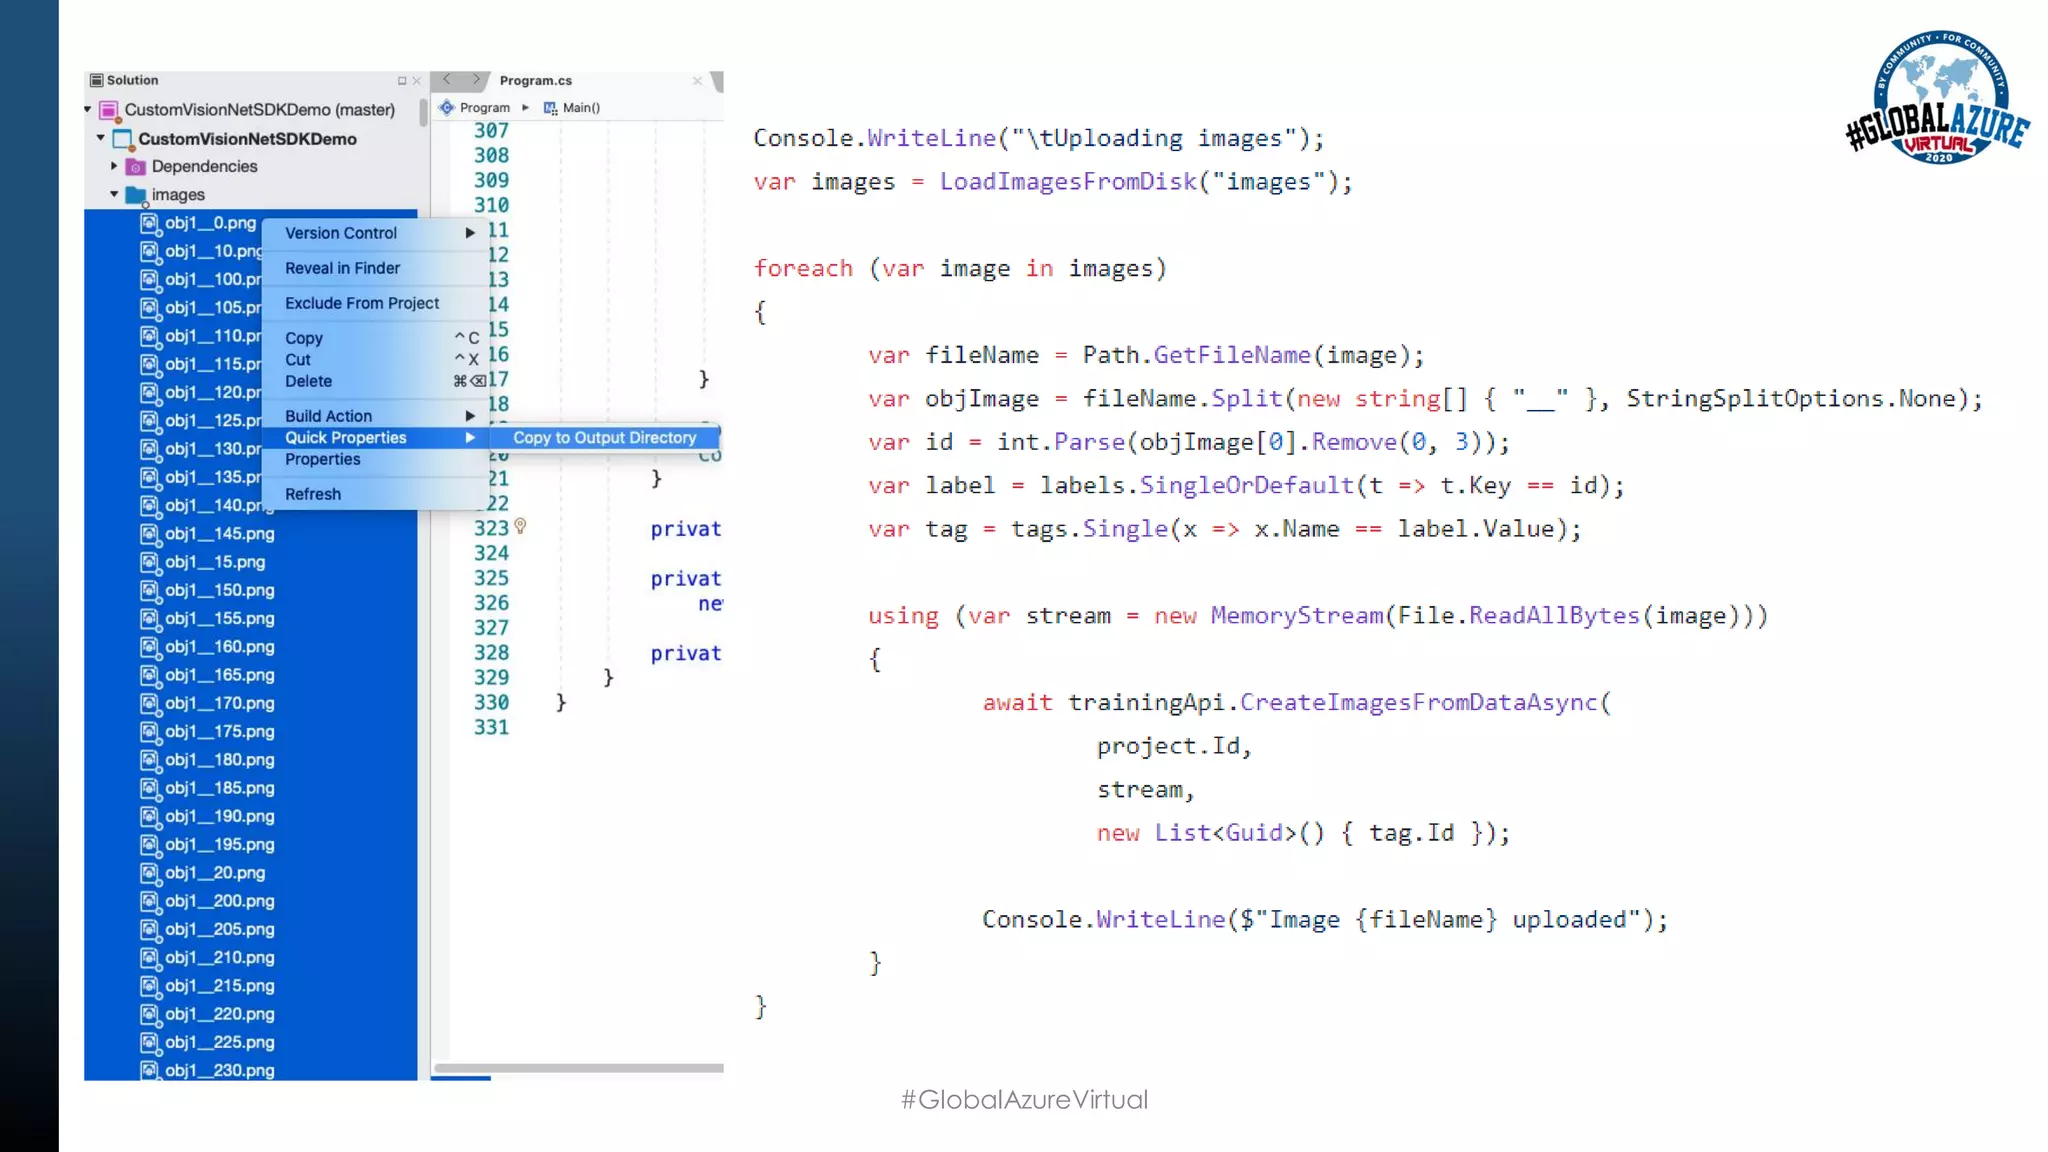The width and height of the screenshot is (2048, 1152).
Task: Click the CustomVisionNetSDKDemo solution icon
Action: point(109,110)
